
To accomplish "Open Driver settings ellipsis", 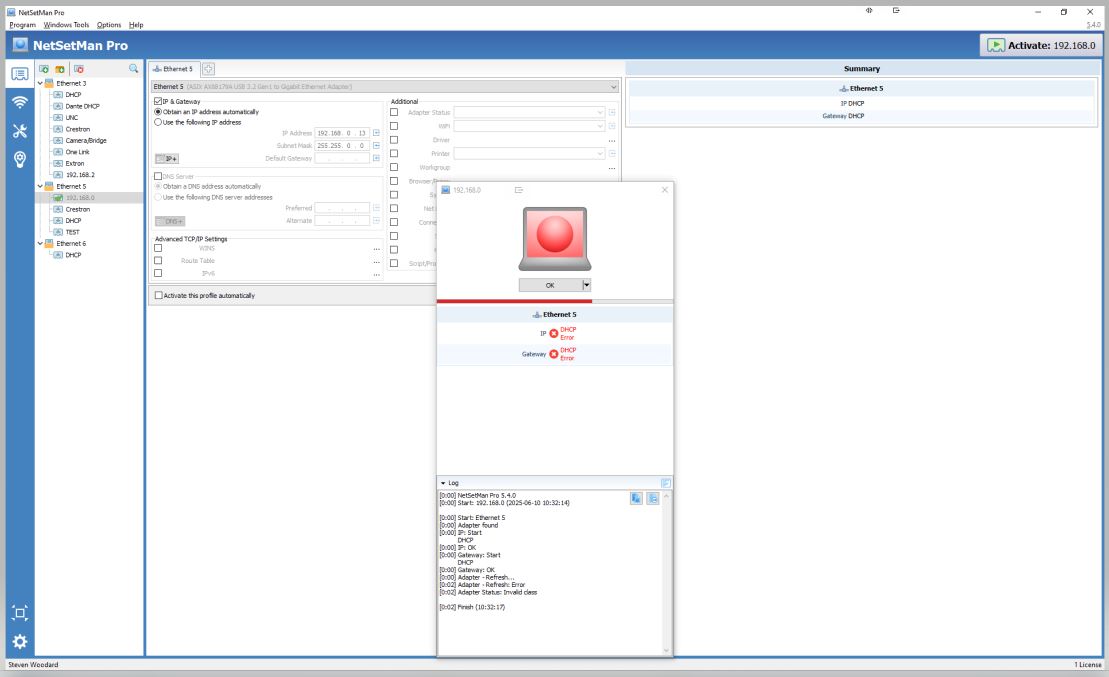I will pos(612,140).
